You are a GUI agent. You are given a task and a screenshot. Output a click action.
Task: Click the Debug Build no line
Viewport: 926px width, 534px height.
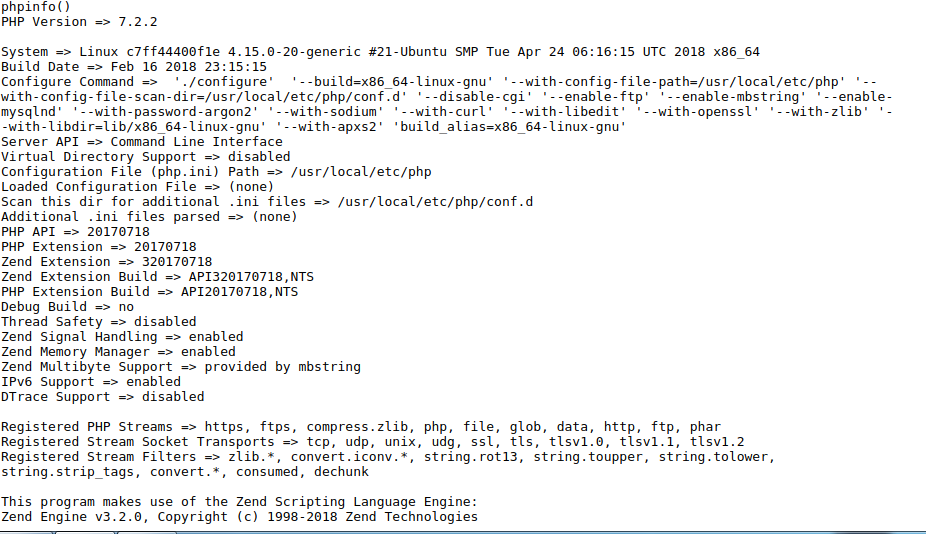(x=67, y=307)
